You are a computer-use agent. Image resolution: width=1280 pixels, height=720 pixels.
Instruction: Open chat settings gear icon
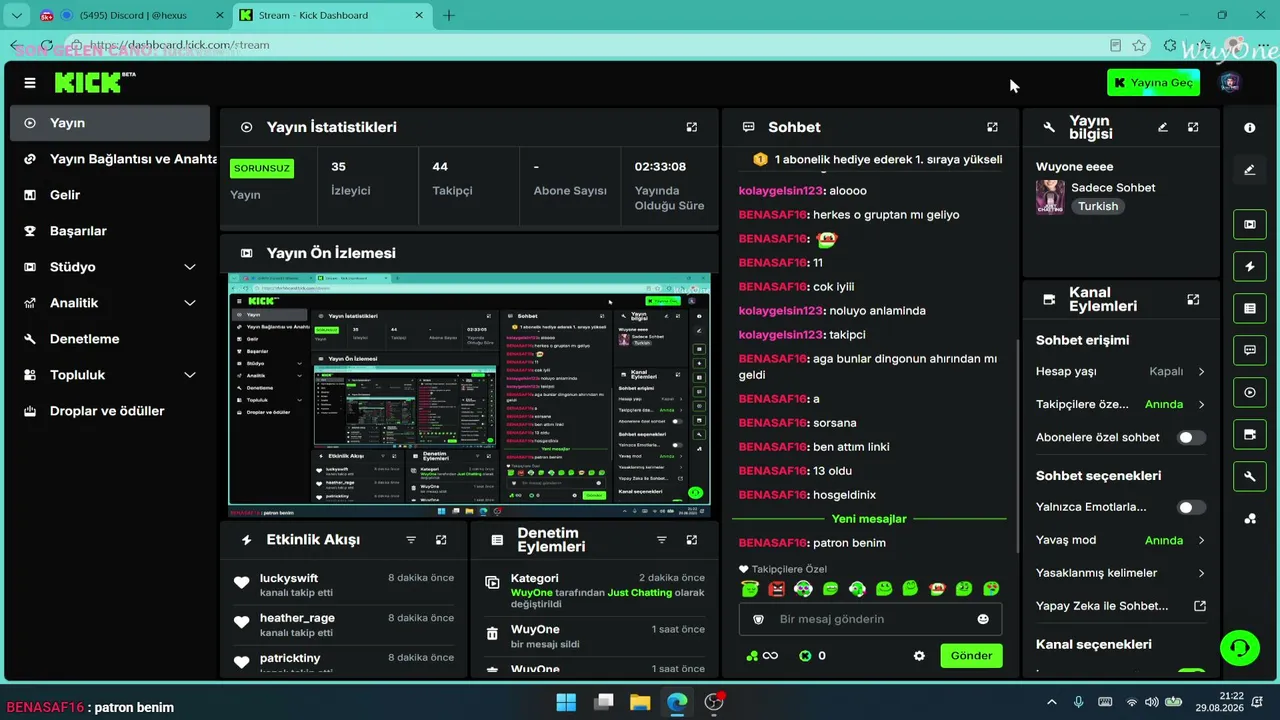point(919,656)
